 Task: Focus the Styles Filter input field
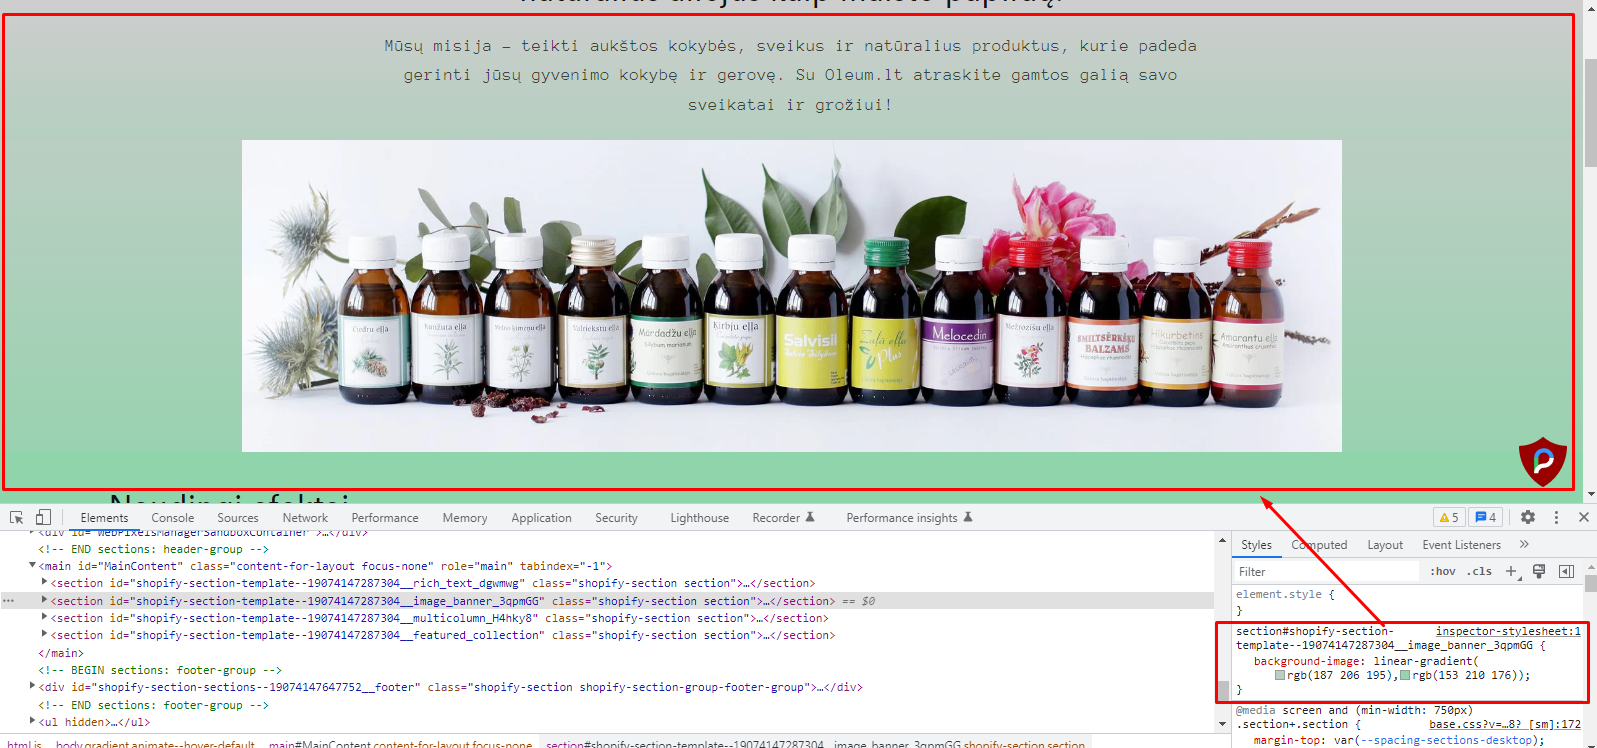point(1326,571)
